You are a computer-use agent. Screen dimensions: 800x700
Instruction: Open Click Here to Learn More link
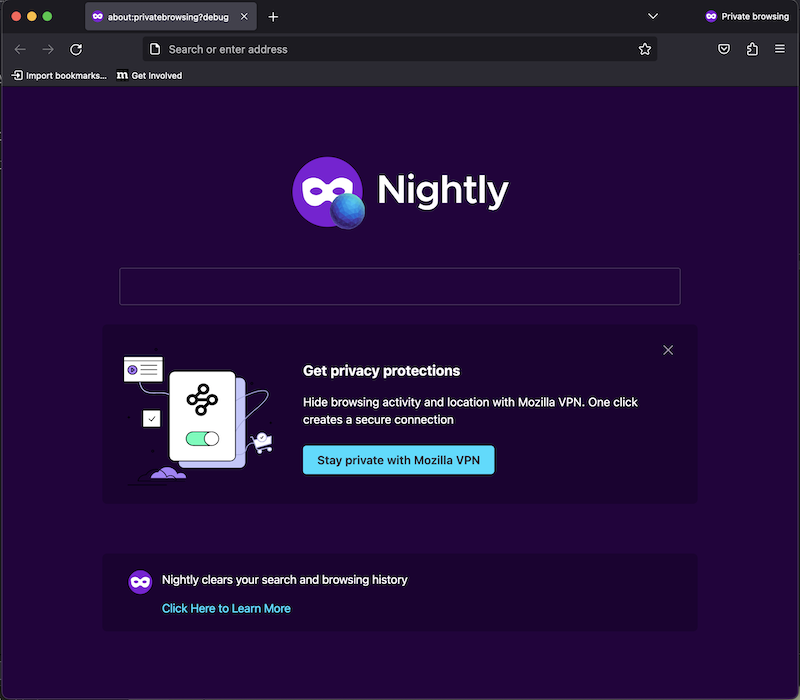pyautogui.click(x=226, y=608)
